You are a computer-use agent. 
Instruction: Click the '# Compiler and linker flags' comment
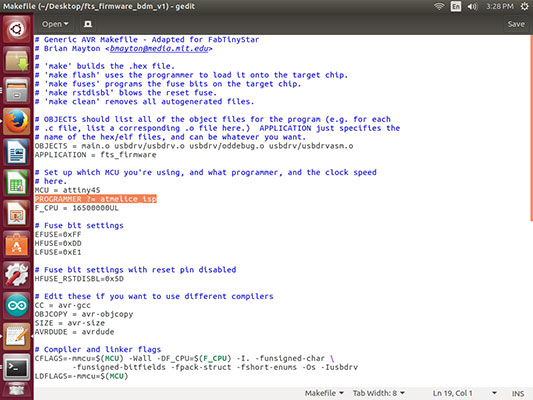pyautogui.click(x=98, y=350)
